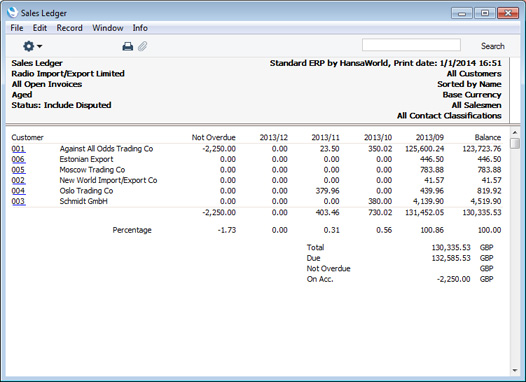This screenshot has width=526, height=382.
Task: Click the Not Overdue column header
Action: click(x=213, y=138)
